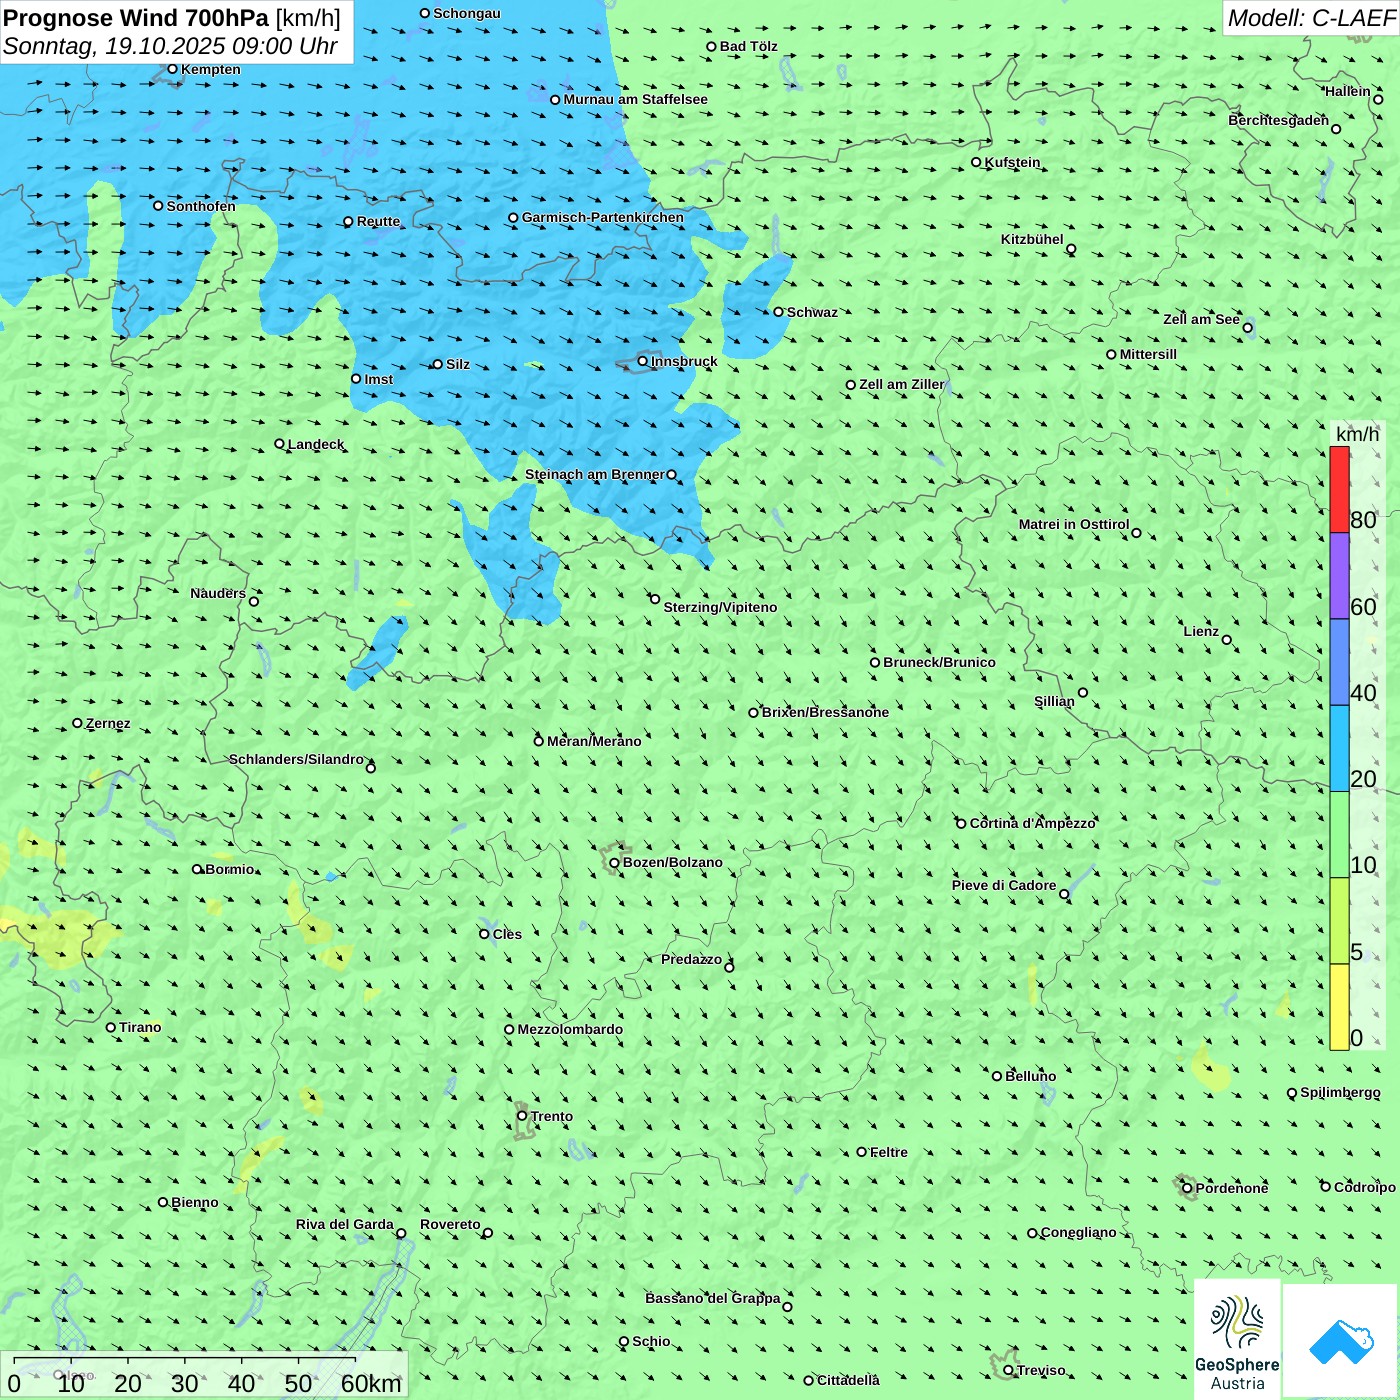Viewport: 1400px width, 1400px height.
Task: Click the 'Steinach am Brenner' label
Action: pyautogui.click(x=594, y=474)
